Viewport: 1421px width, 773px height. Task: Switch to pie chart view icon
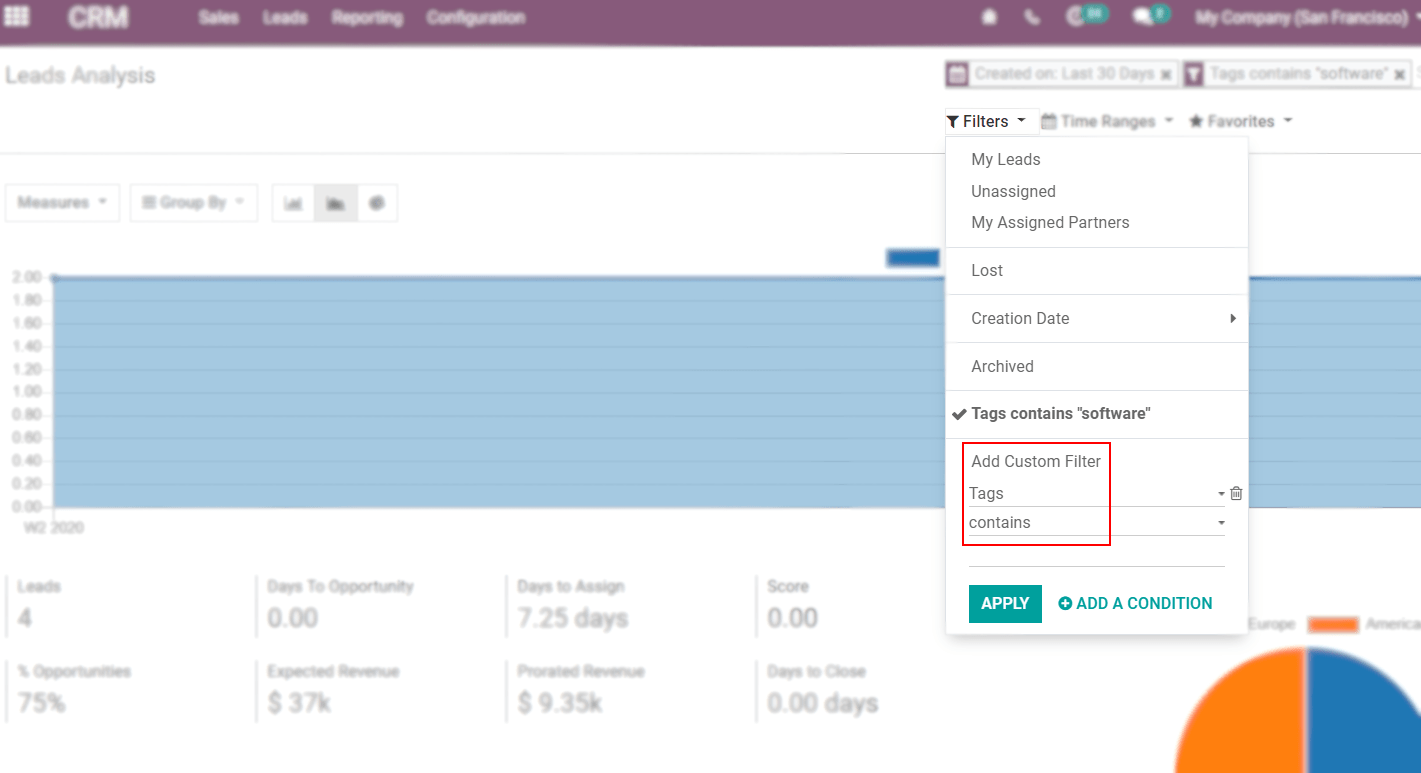pyautogui.click(x=377, y=203)
